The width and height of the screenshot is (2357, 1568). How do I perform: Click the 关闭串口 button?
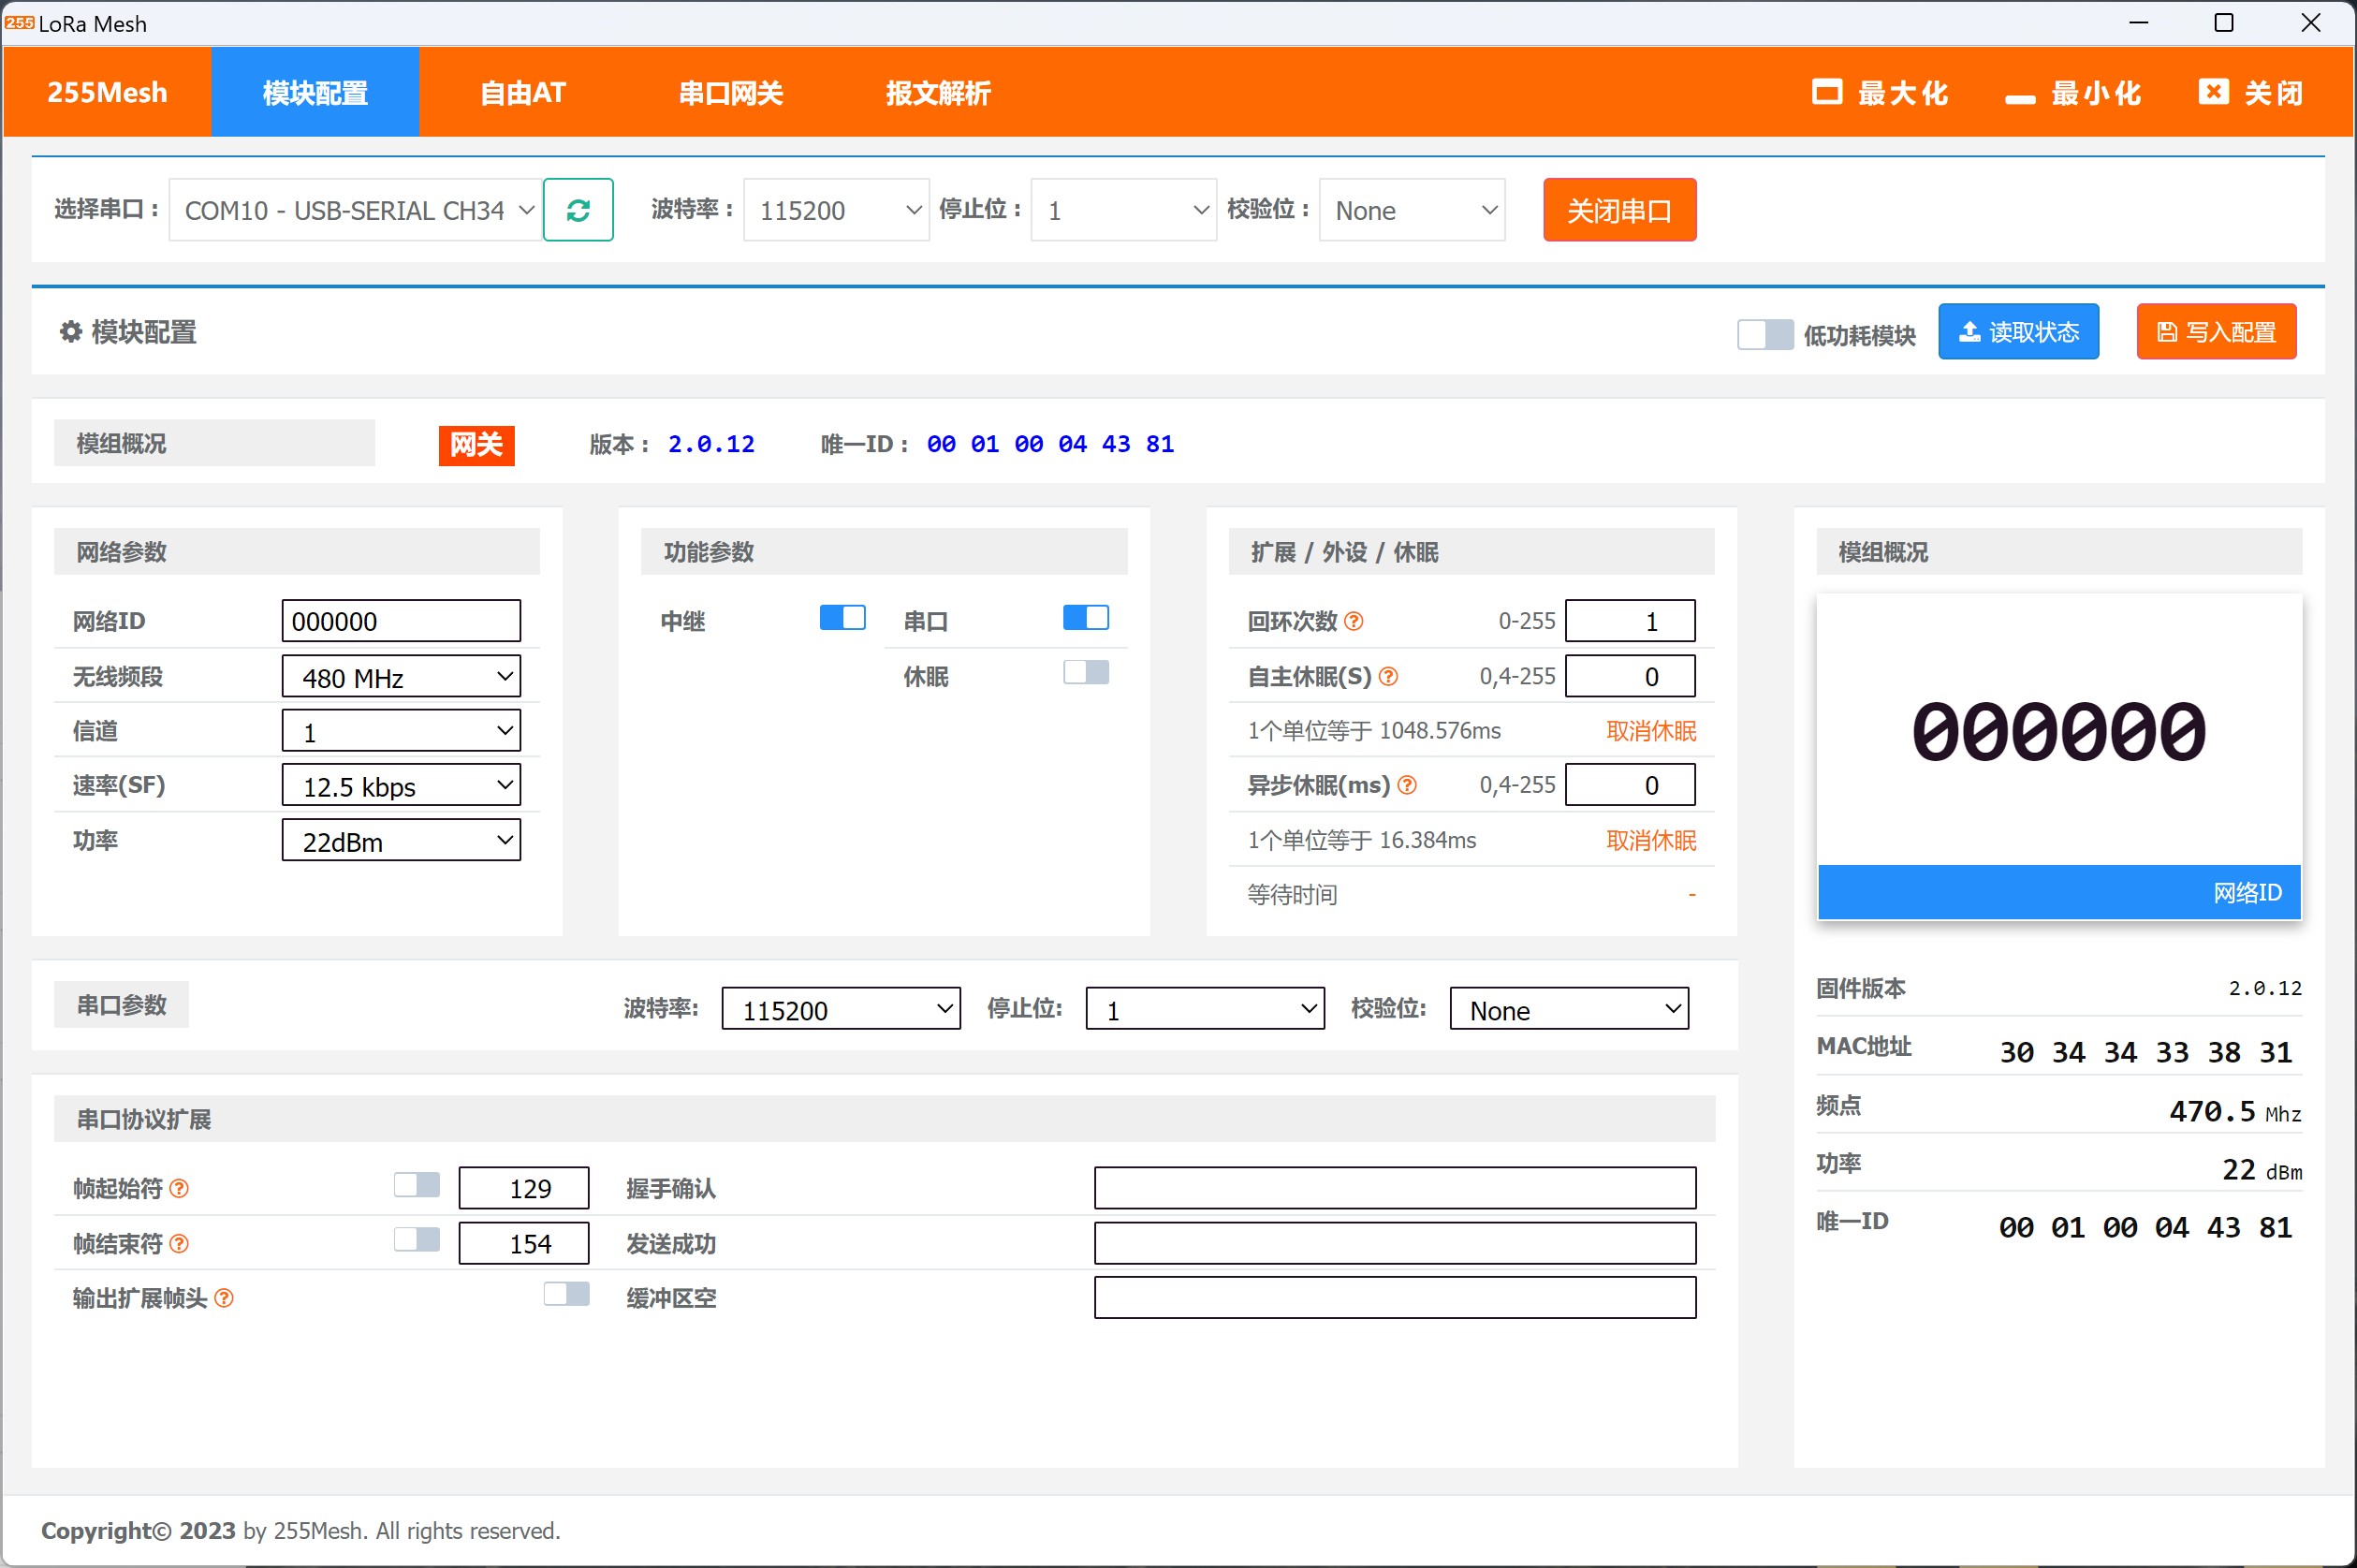click(x=1619, y=210)
